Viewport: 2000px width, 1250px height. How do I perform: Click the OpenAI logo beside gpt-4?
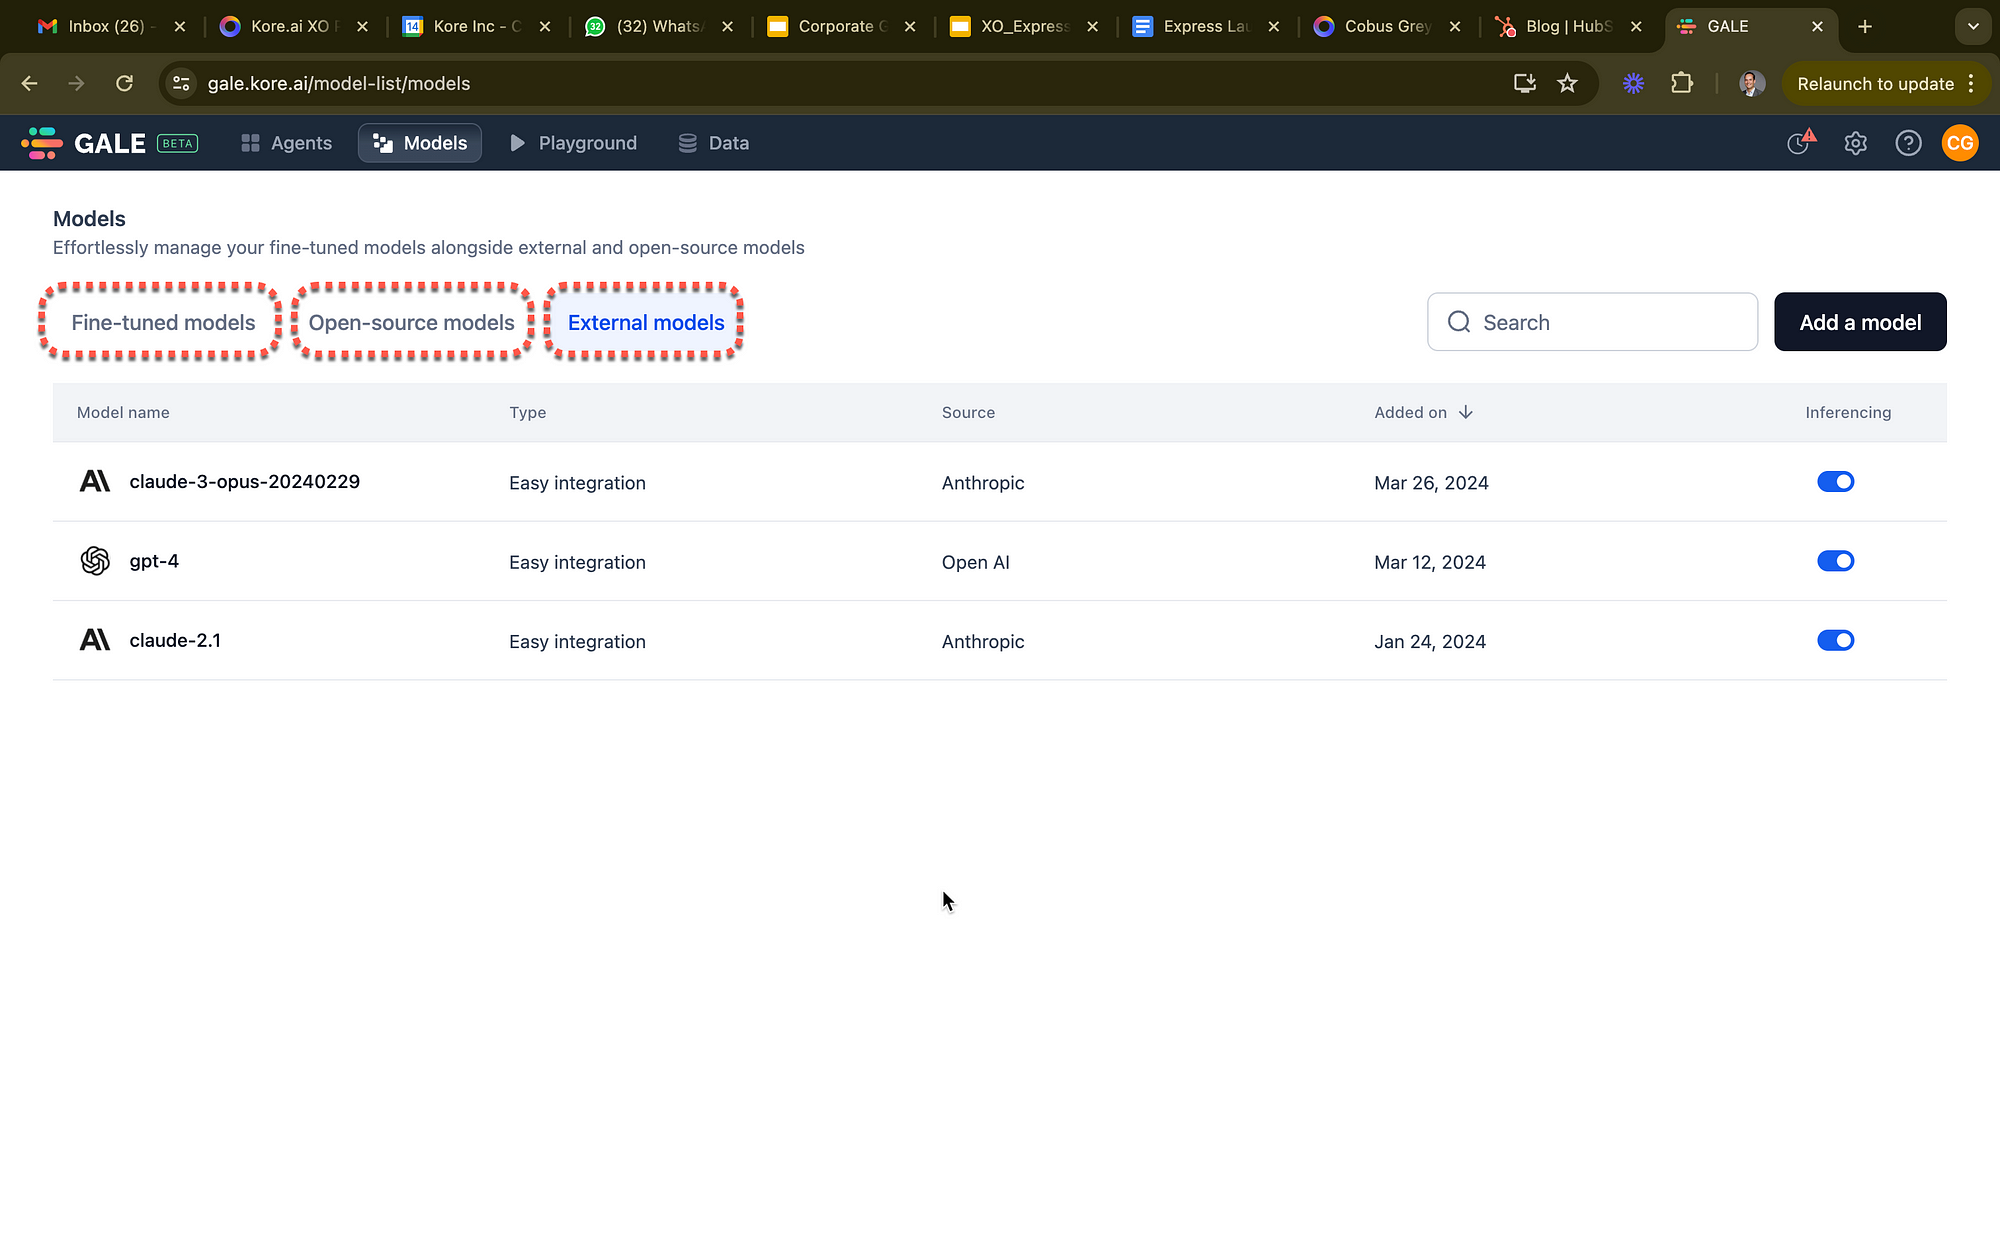pos(95,561)
